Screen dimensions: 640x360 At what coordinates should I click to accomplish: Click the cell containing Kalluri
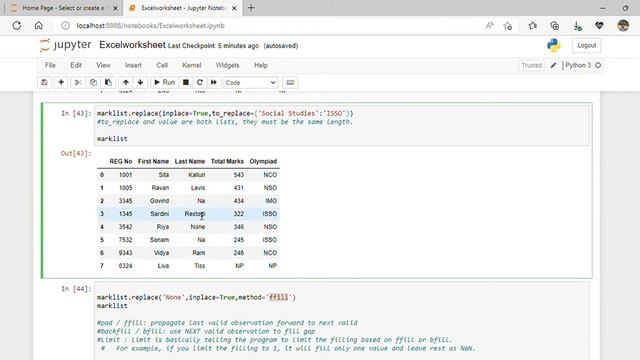(x=197, y=175)
